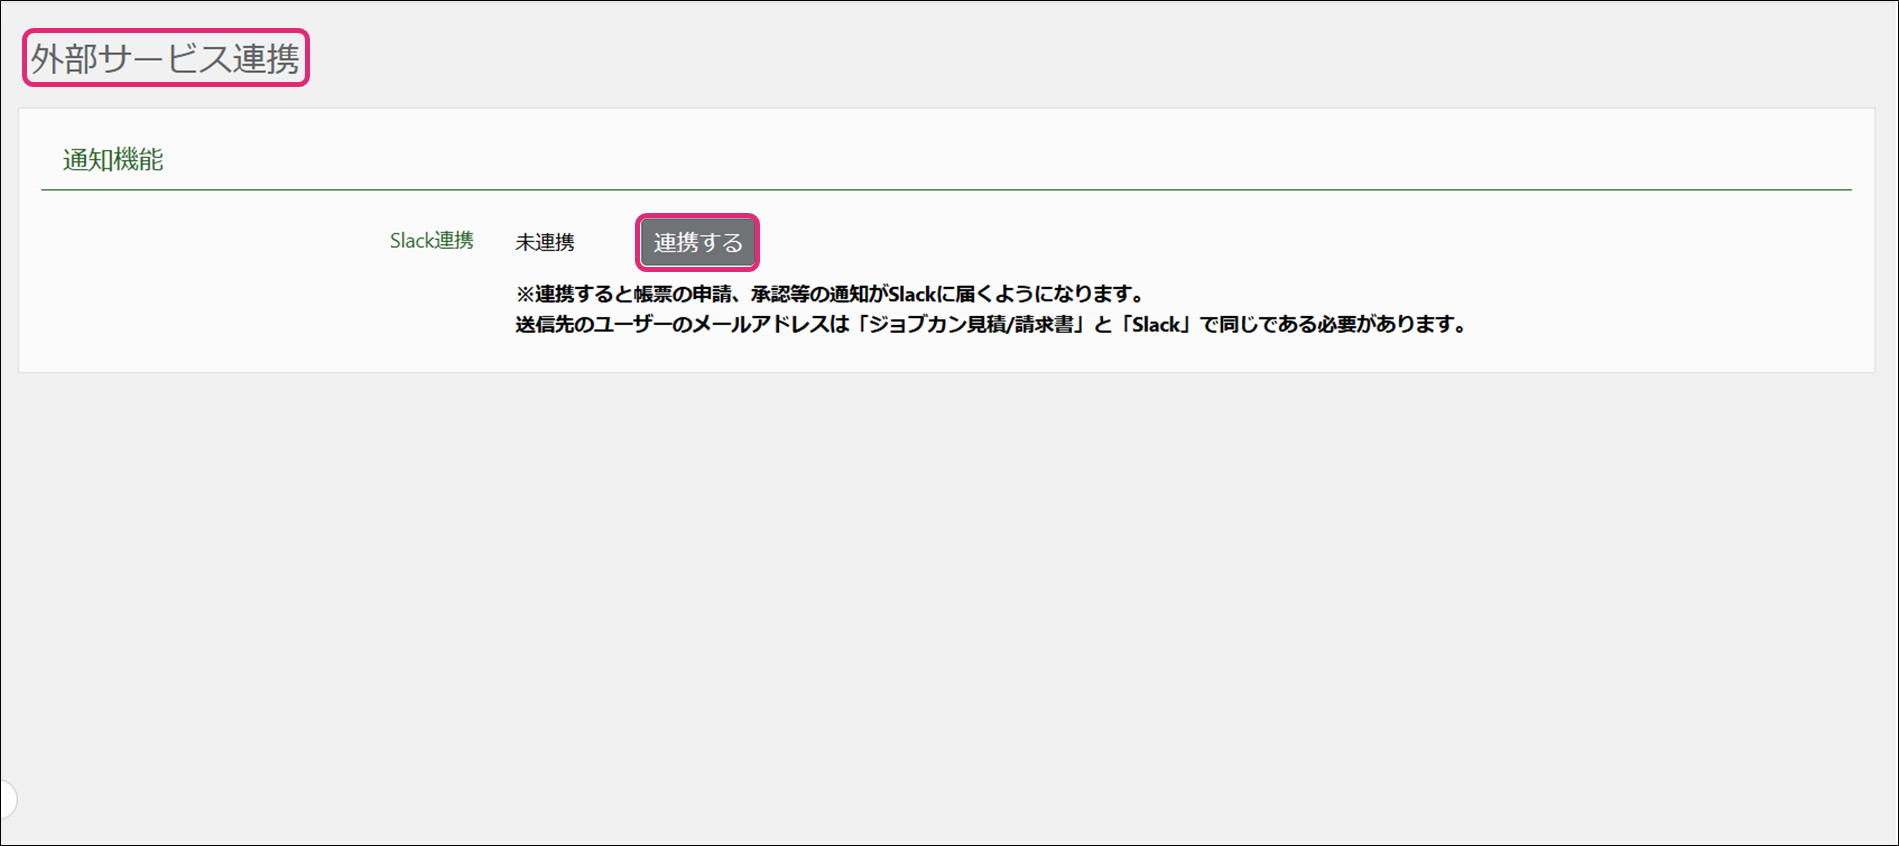Image resolution: width=1899 pixels, height=846 pixels.
Task: Select the 通知機能 section heading
Action: pyautogui.click(x=113, y=160)
